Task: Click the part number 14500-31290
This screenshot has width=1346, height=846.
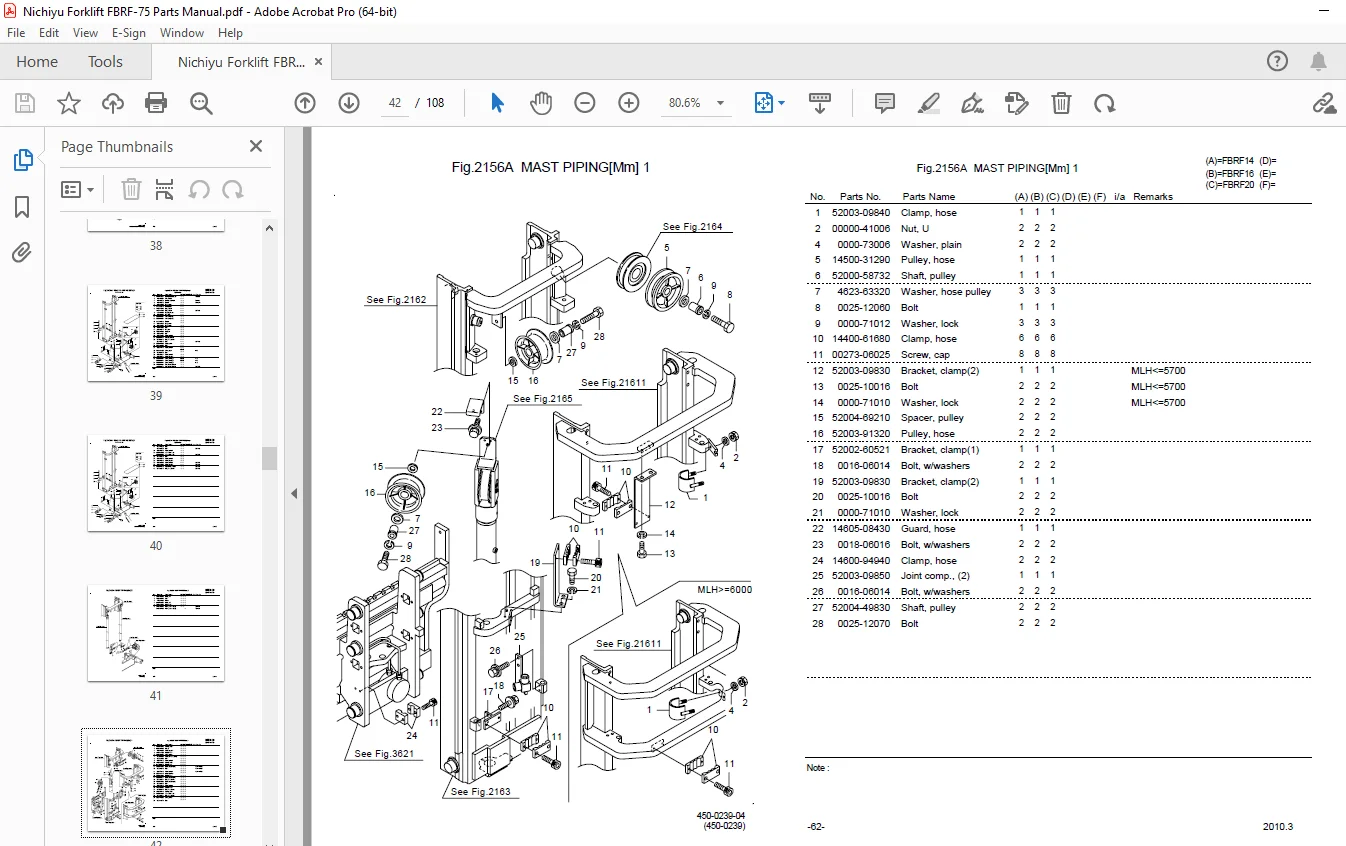Action: click(861, 260)
